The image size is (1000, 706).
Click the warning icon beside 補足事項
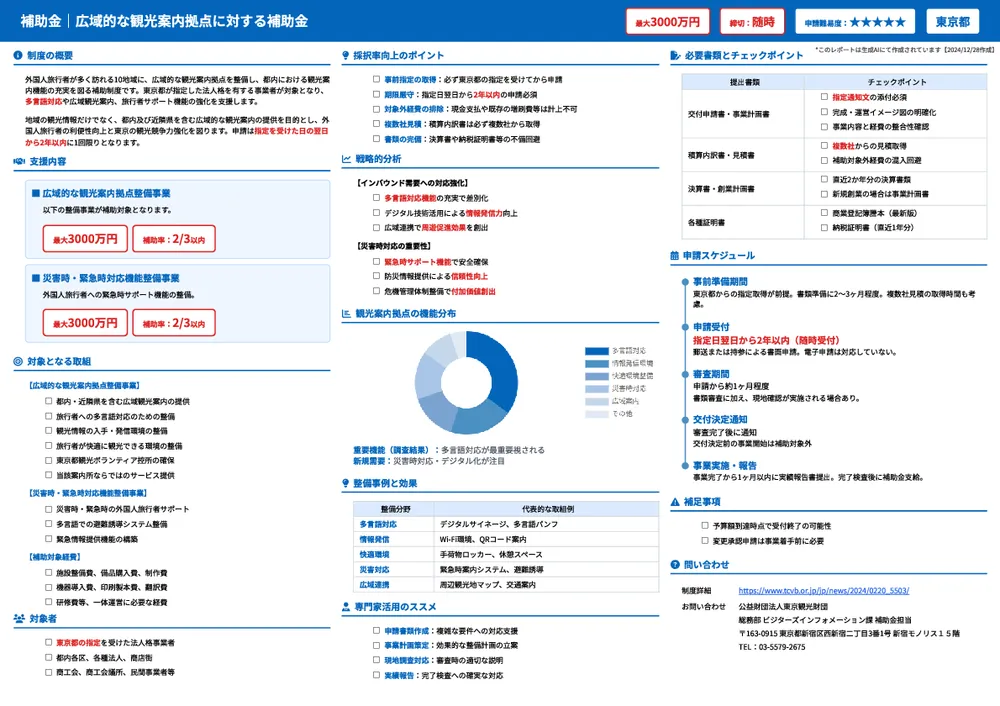[675, 502]
